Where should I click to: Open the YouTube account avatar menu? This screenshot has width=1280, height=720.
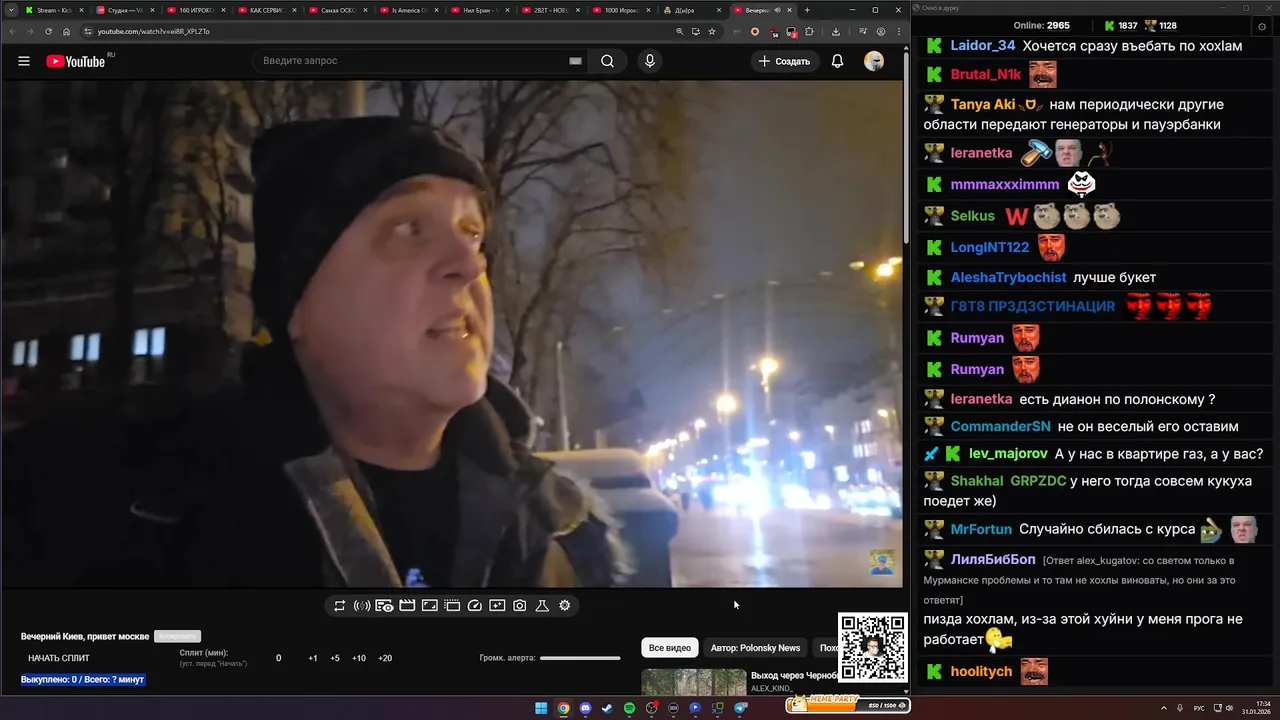pyautogui.click(x=874, y=61)
